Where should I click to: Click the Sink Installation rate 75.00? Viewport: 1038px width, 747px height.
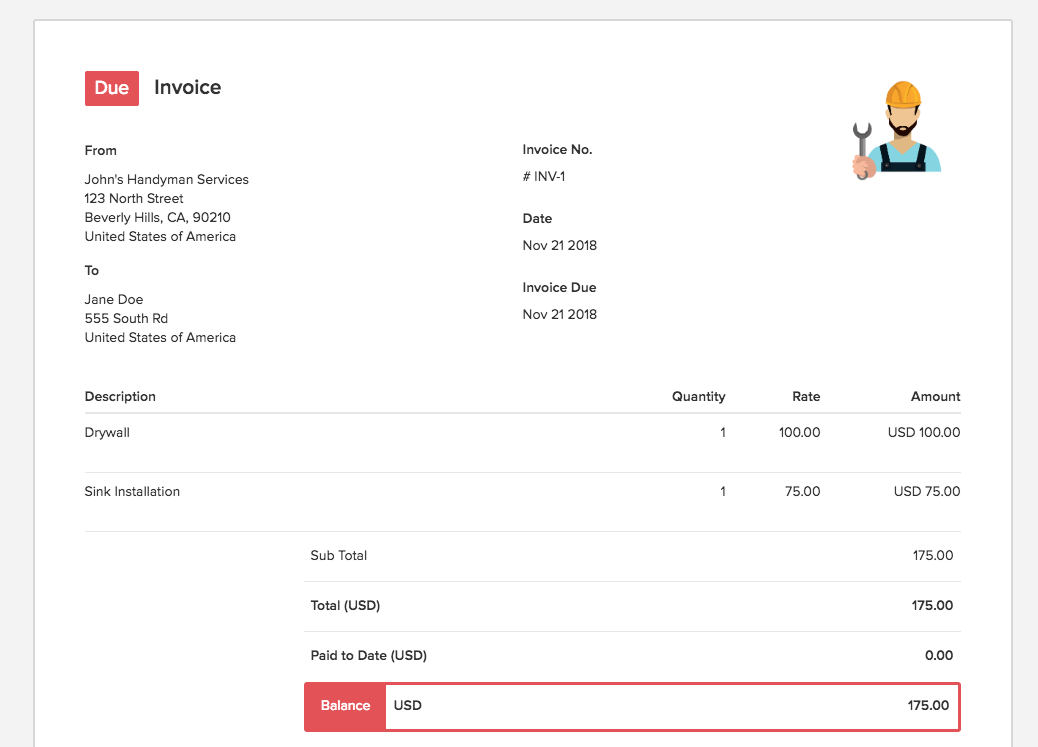click(x=802, y=491)
